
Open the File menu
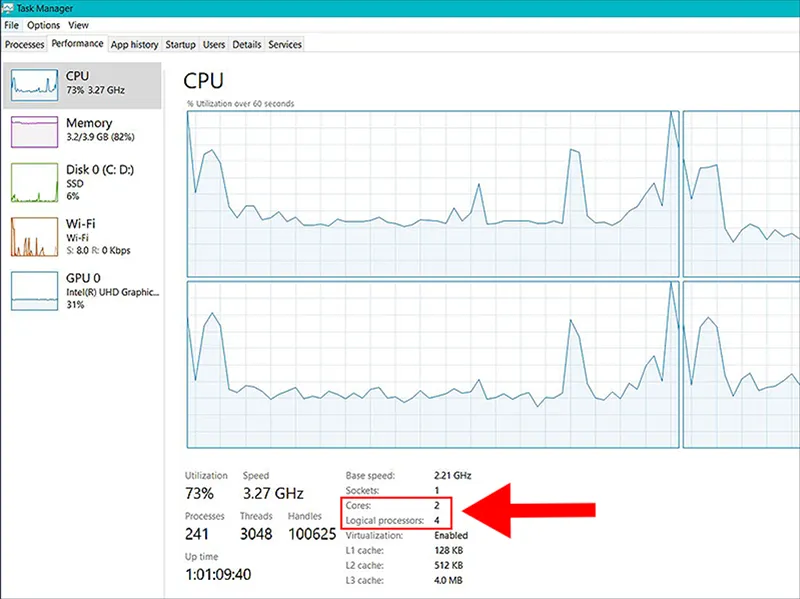coord(11,25)
